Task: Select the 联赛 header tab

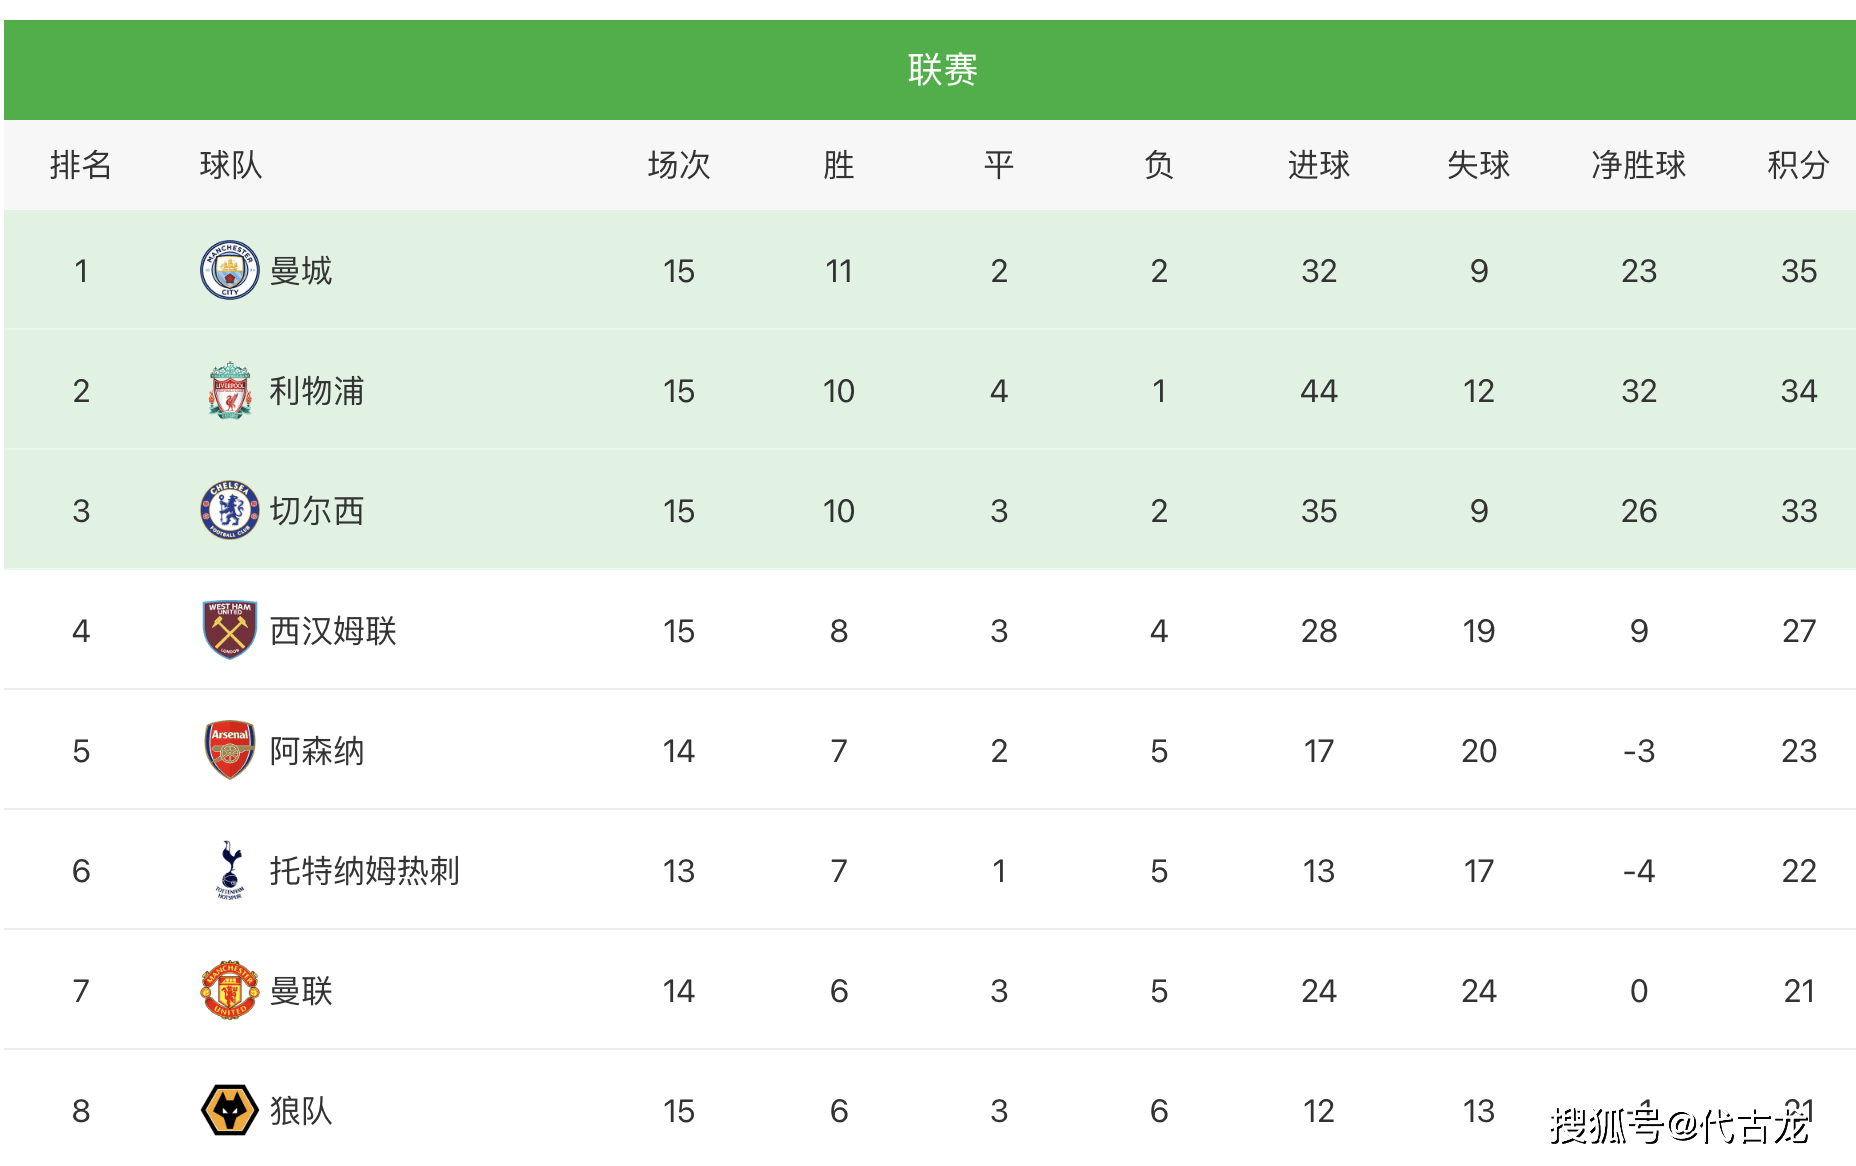Action: point(942,70)
